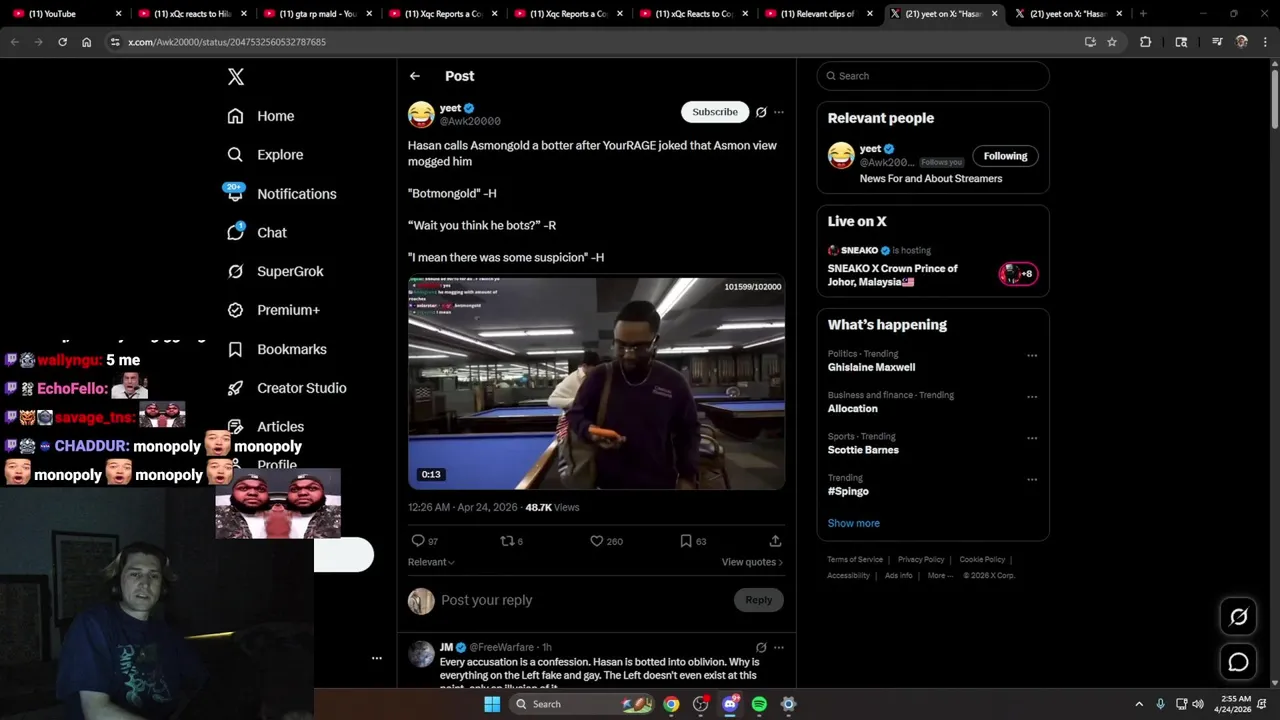
Task: Open JM @FreeWarfare reply options menu
Action: (x=779, y=647)
